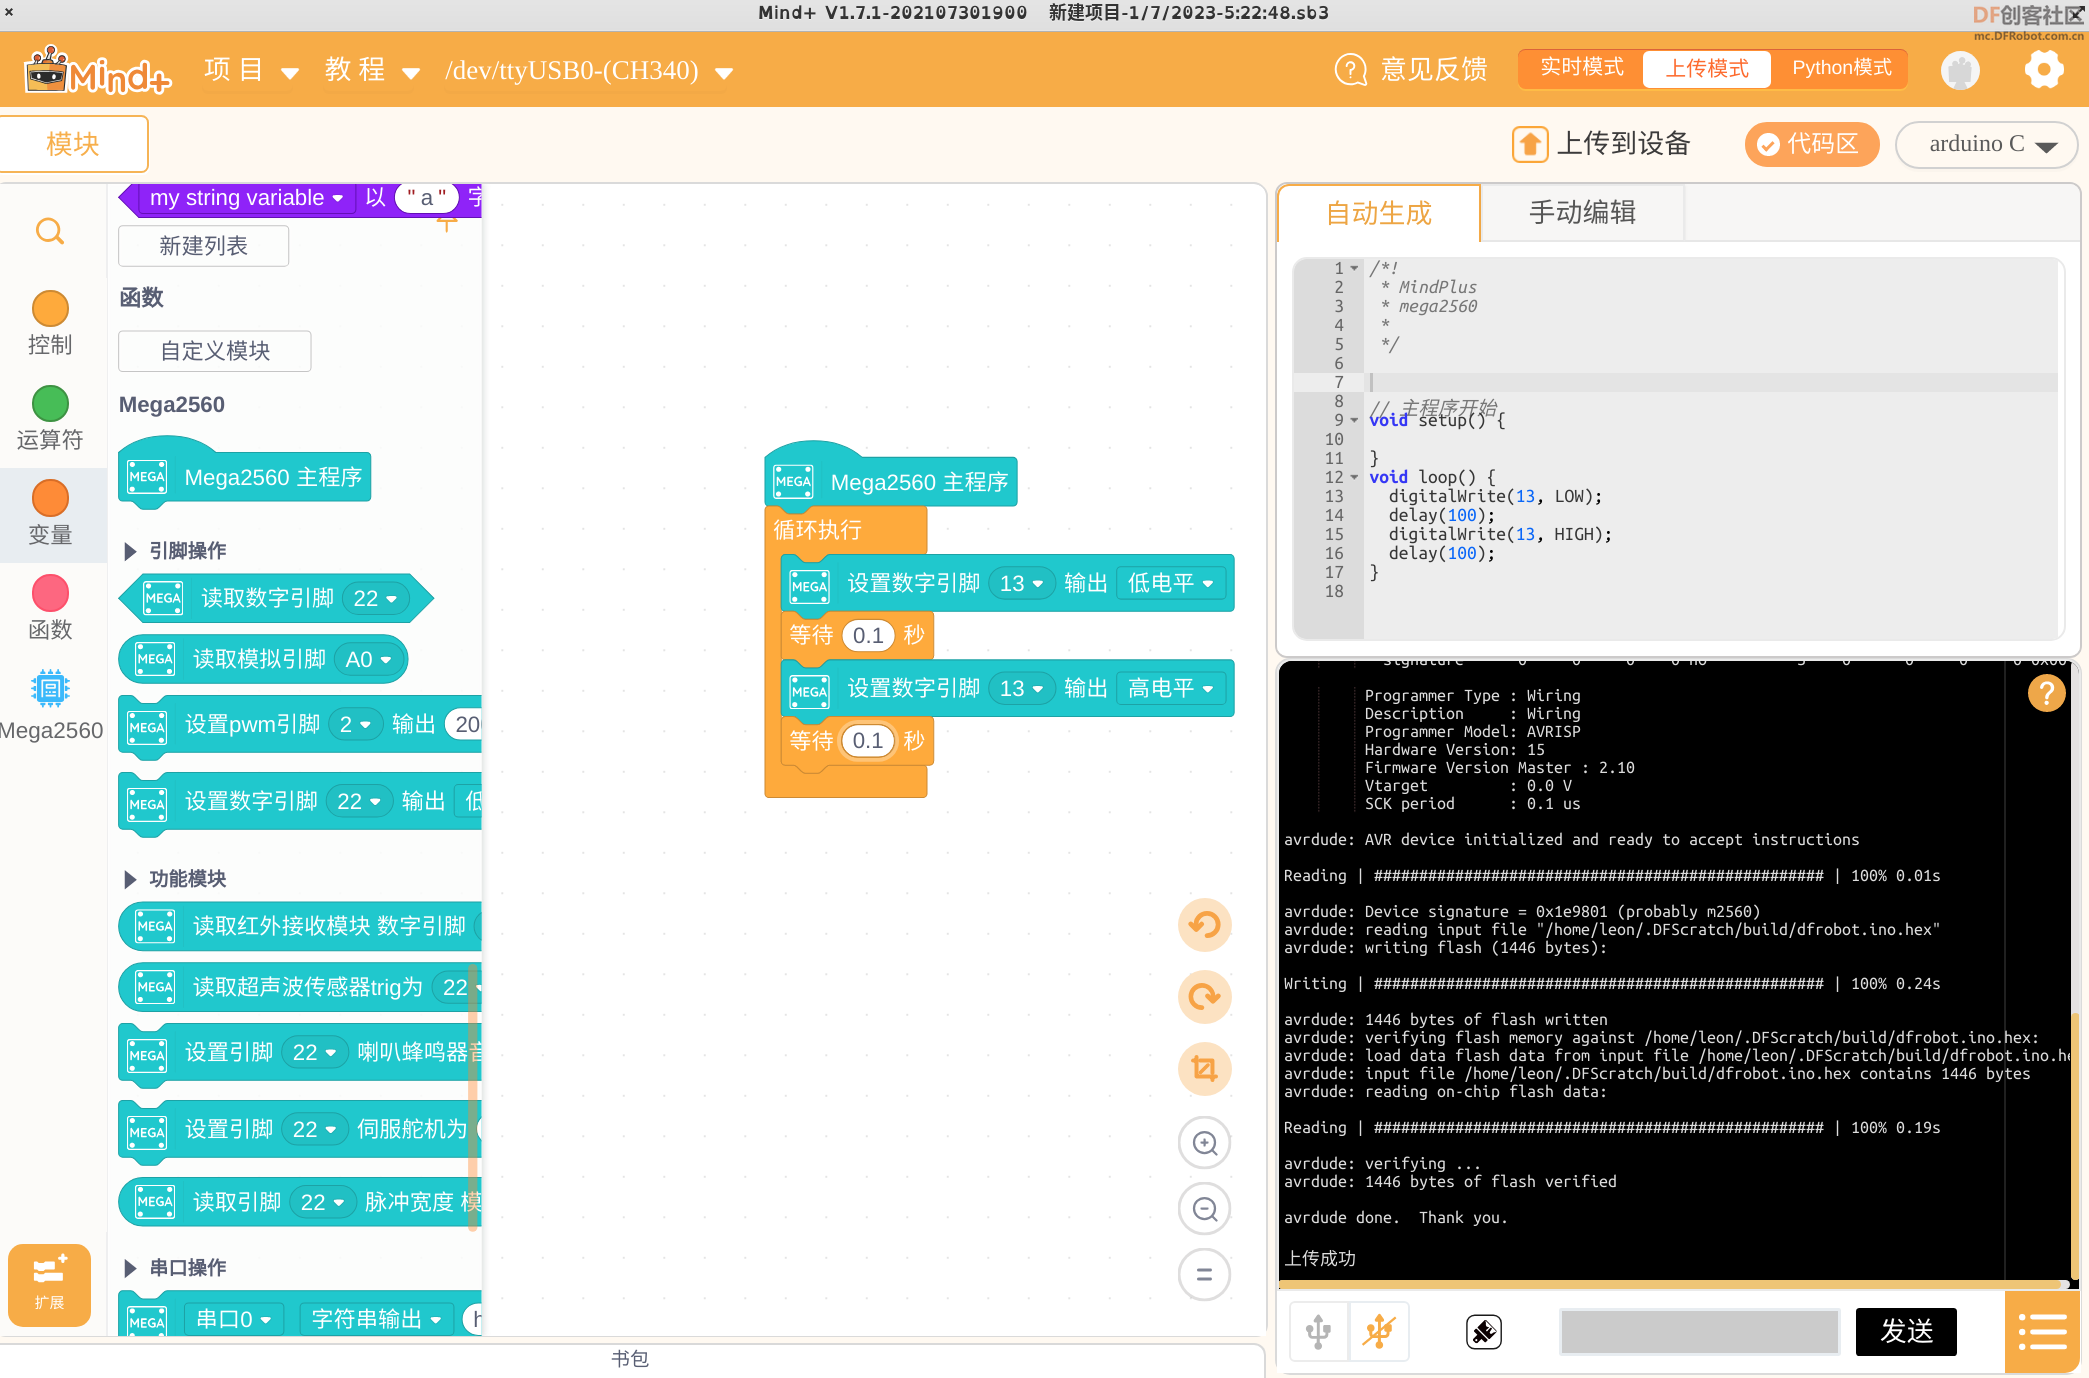Viewport: 2089px width, 1378px height.
Task: Click the serial message input field
Action: (1700, 1331)
